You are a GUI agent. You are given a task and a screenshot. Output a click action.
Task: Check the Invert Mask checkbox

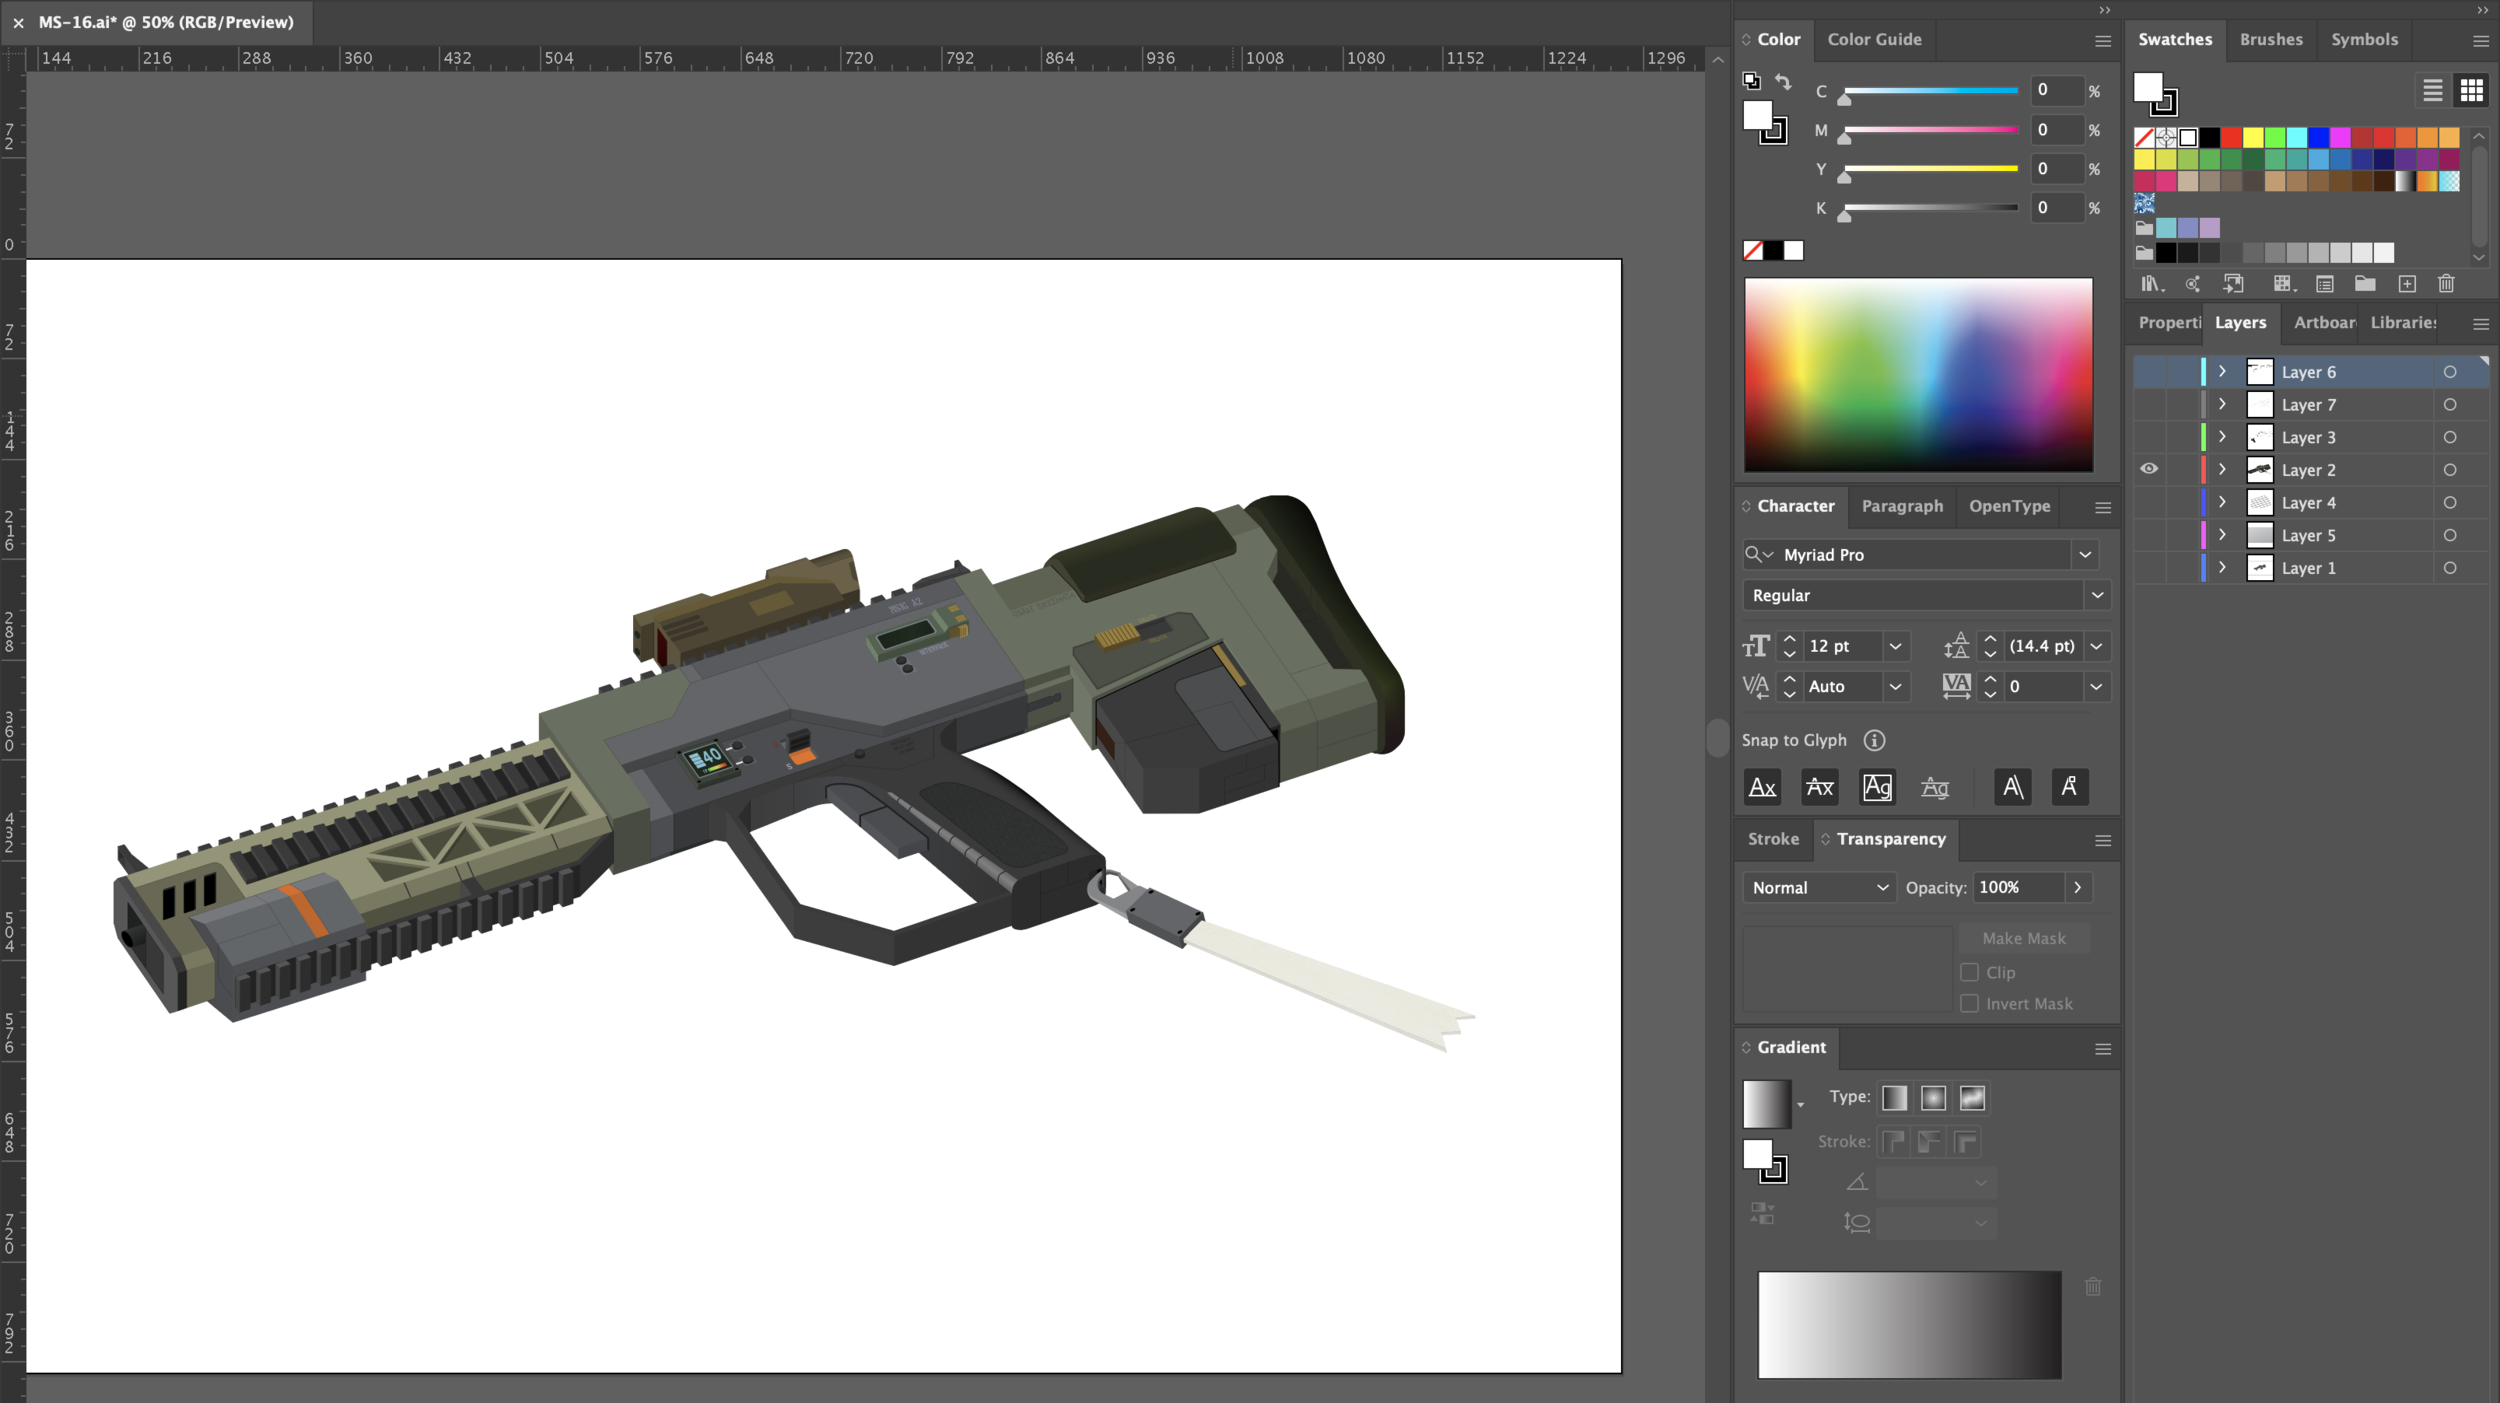1969,1003
